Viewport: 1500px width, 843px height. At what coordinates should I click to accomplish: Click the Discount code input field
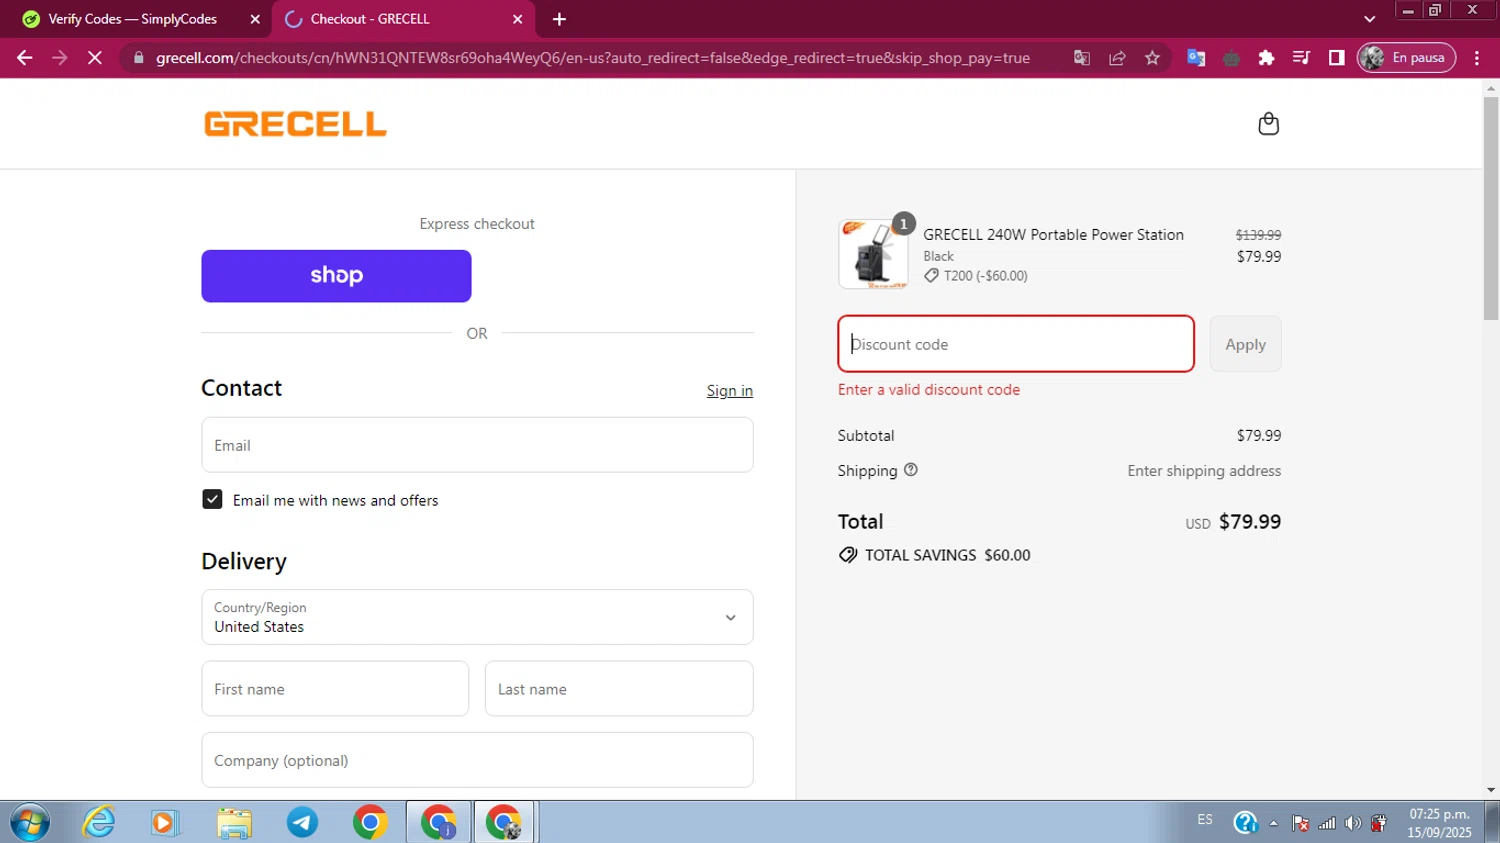pos(1015,344)
